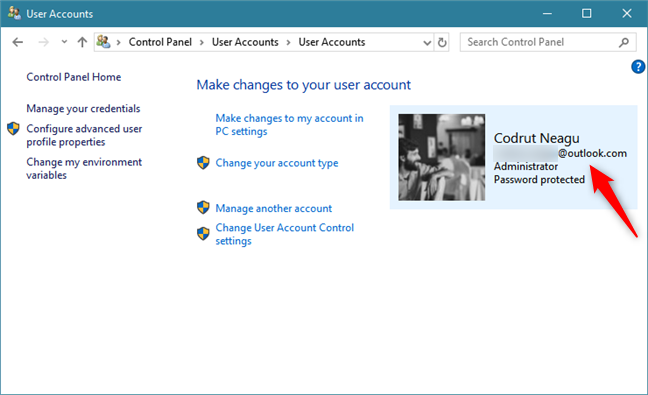Expand chevron between the two User Accounts breadcrumbs
Viewport: 648px width, 395px height.
pos(288,42)
